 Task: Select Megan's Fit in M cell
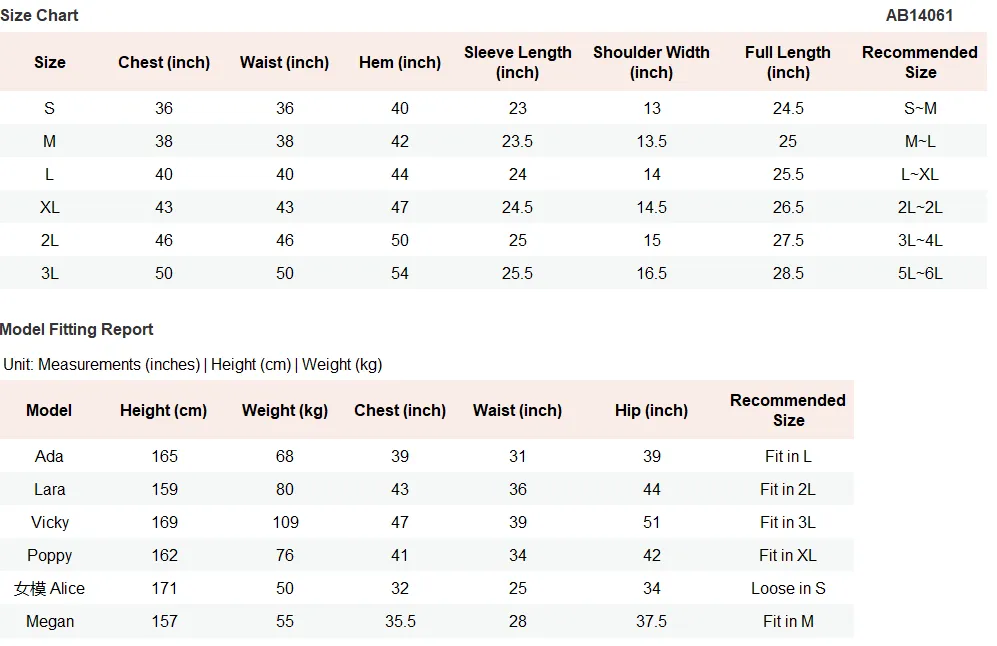788,622
